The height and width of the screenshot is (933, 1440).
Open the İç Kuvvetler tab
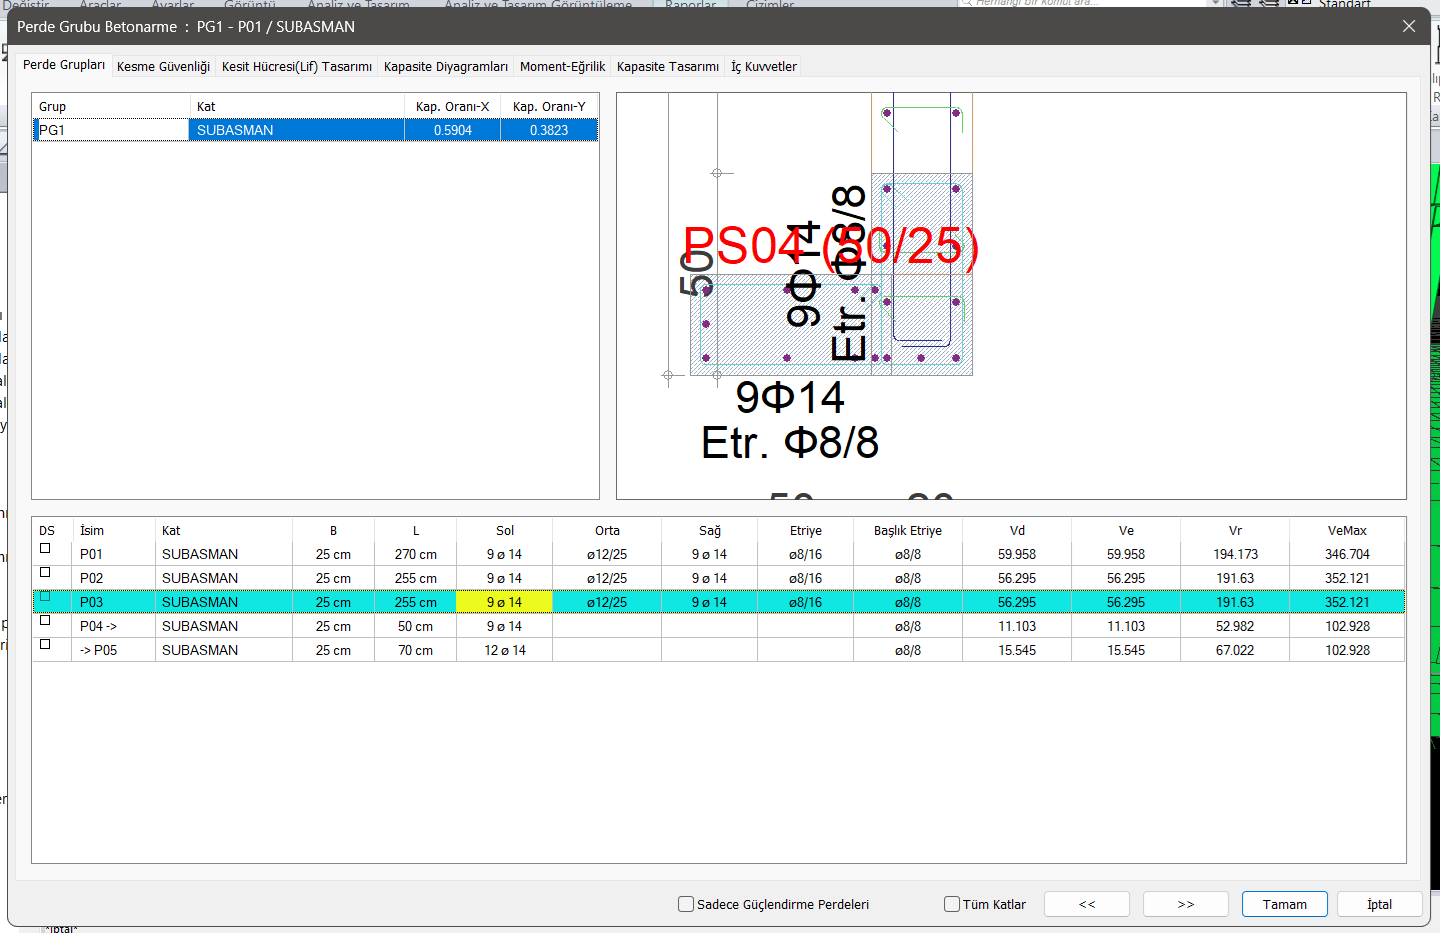[x=764, y=67]
